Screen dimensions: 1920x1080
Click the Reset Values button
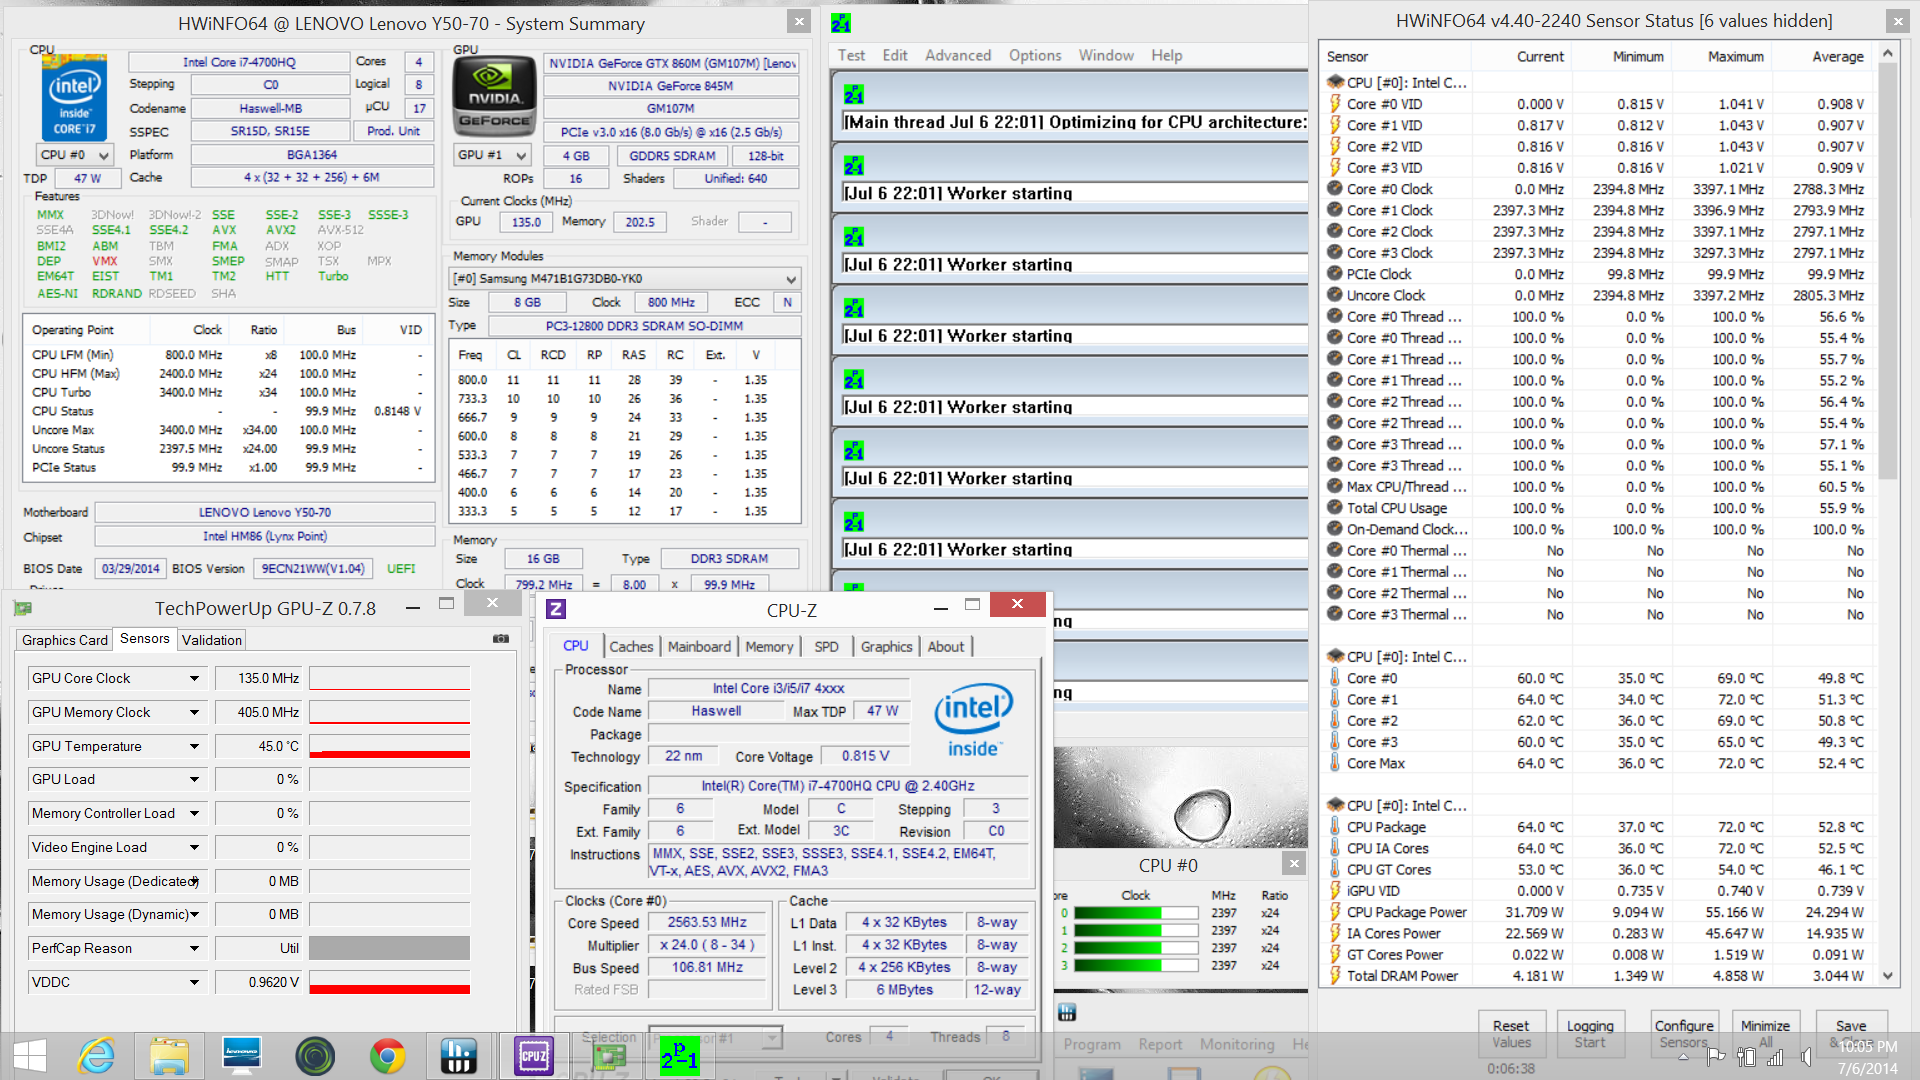(1511, 1033)
